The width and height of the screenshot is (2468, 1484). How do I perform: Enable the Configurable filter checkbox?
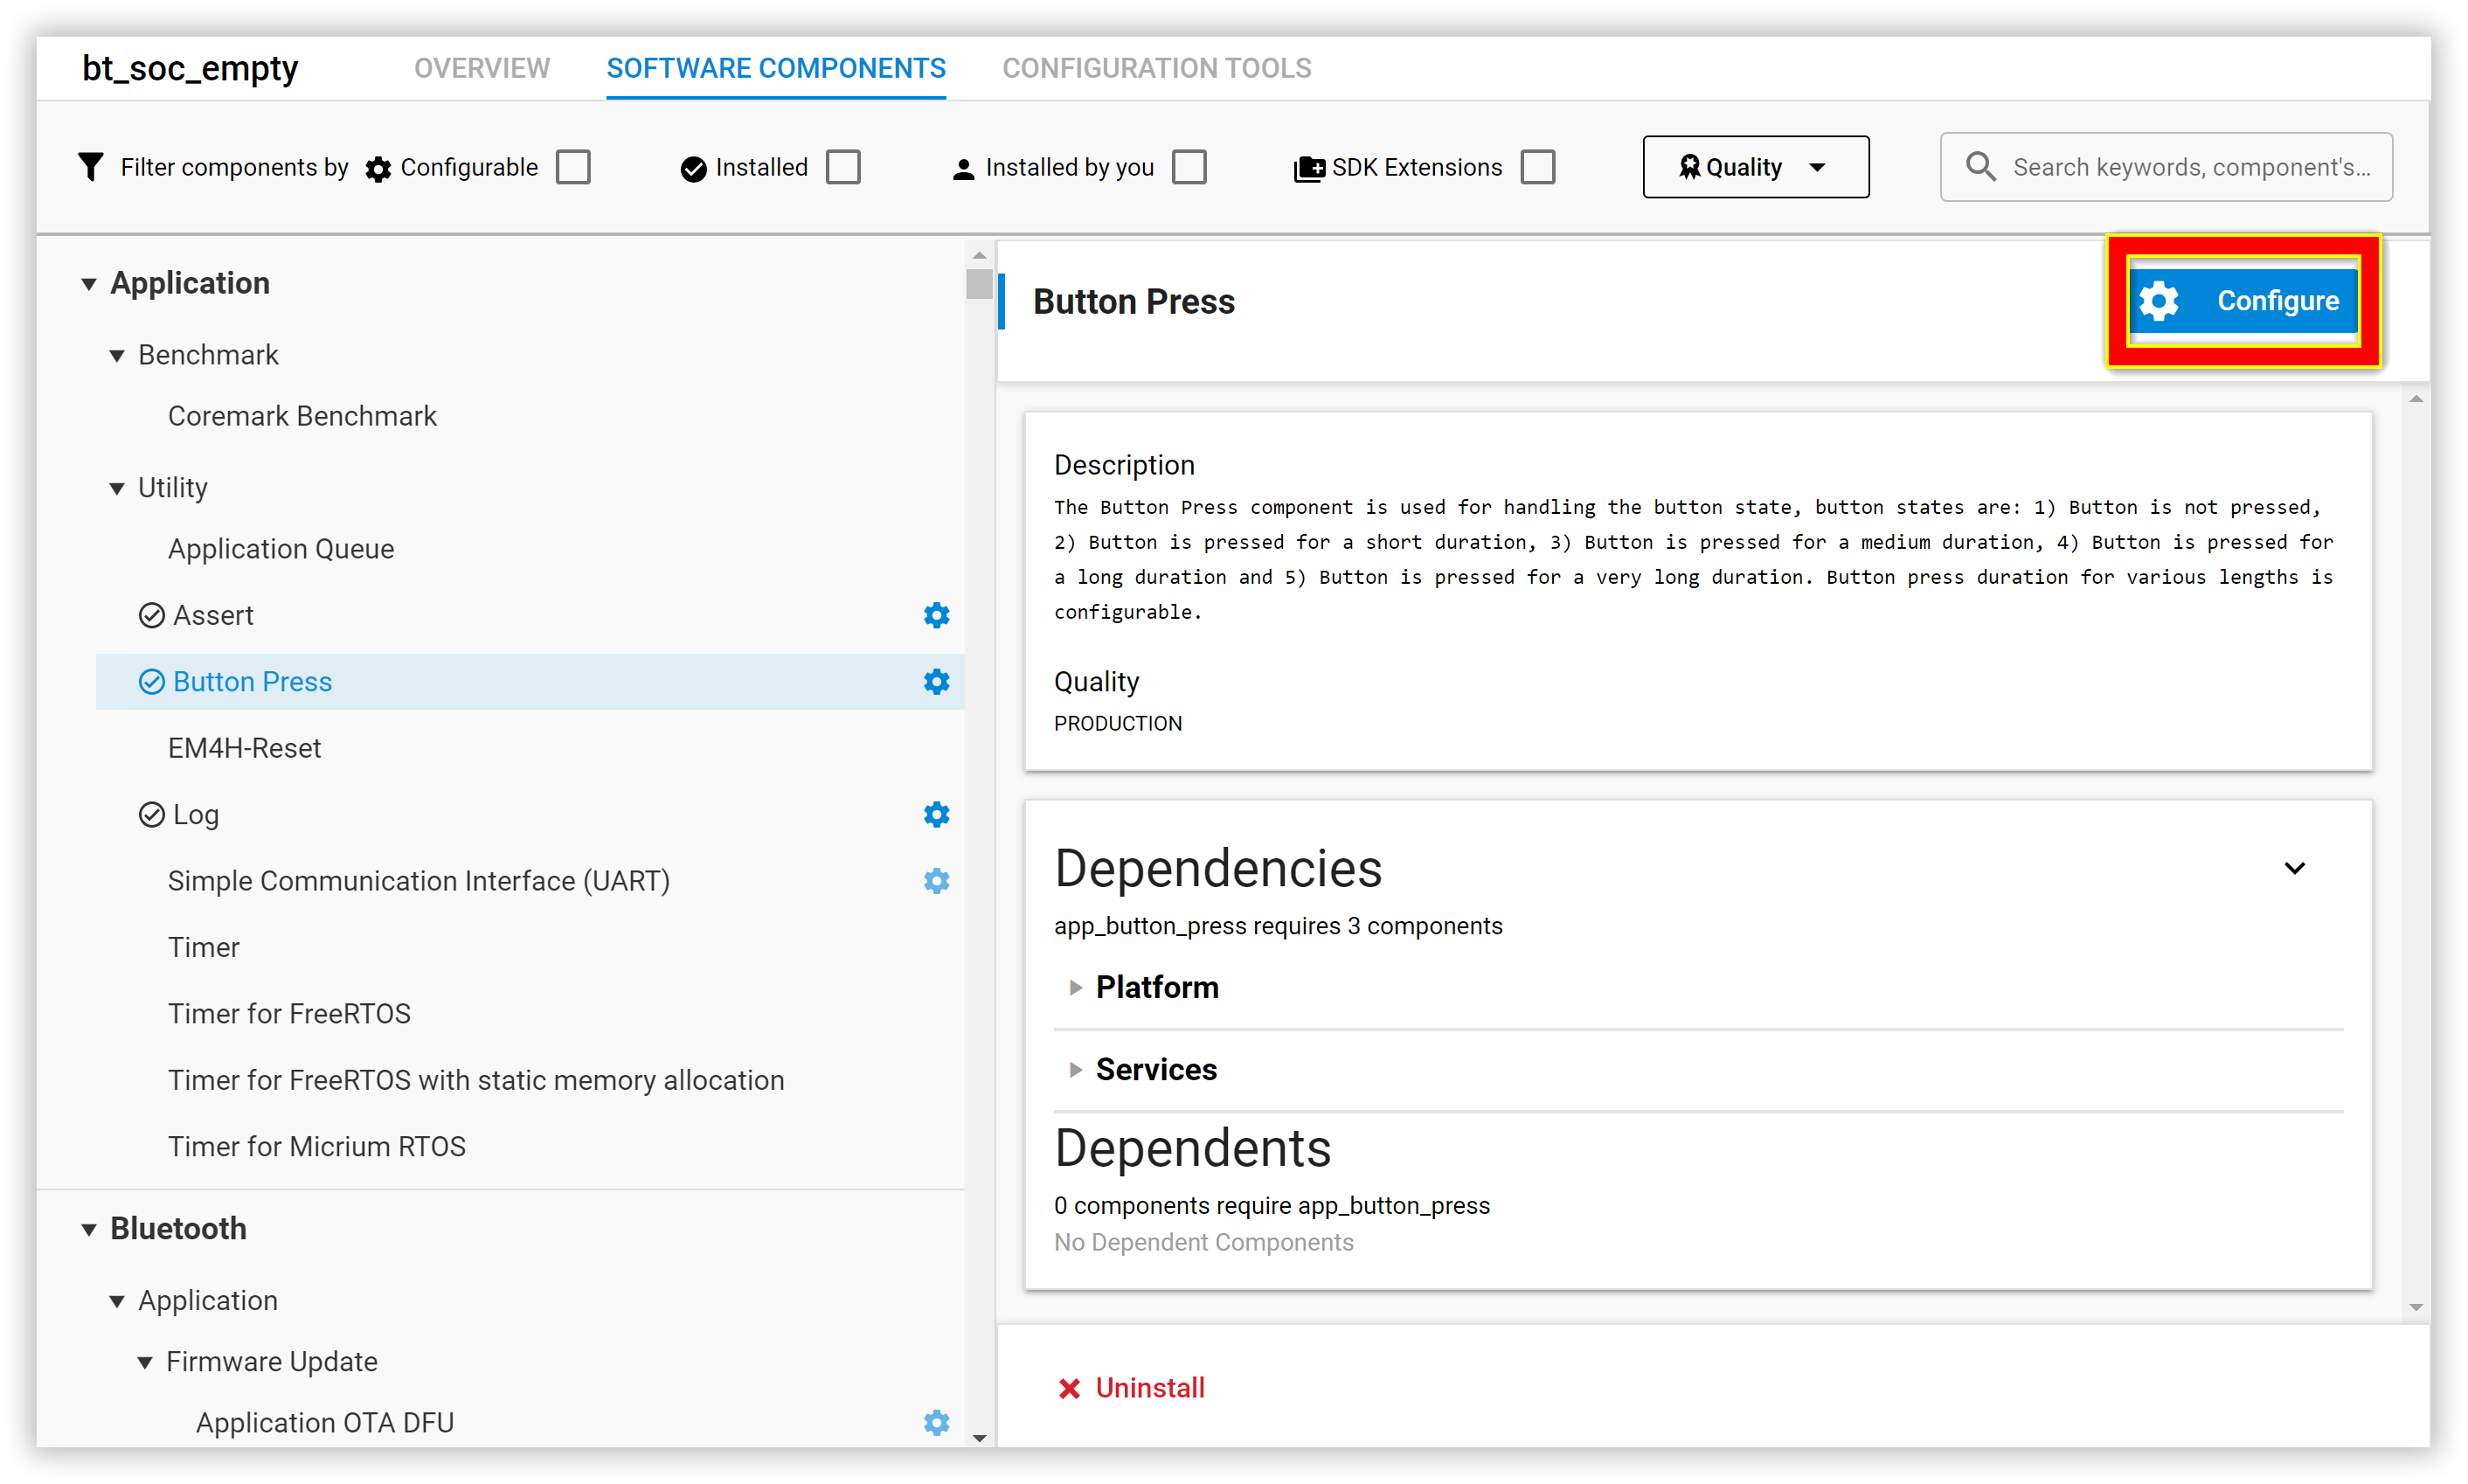coord(574,167)
